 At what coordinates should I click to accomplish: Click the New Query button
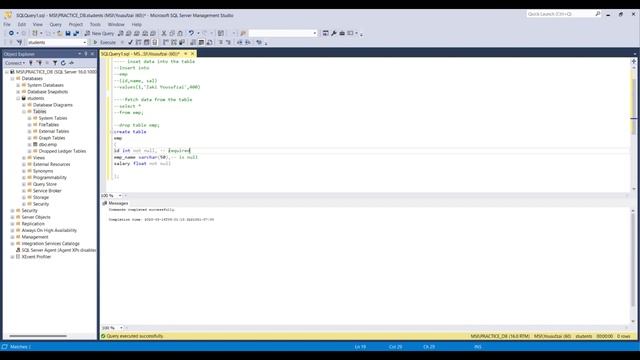99,33
